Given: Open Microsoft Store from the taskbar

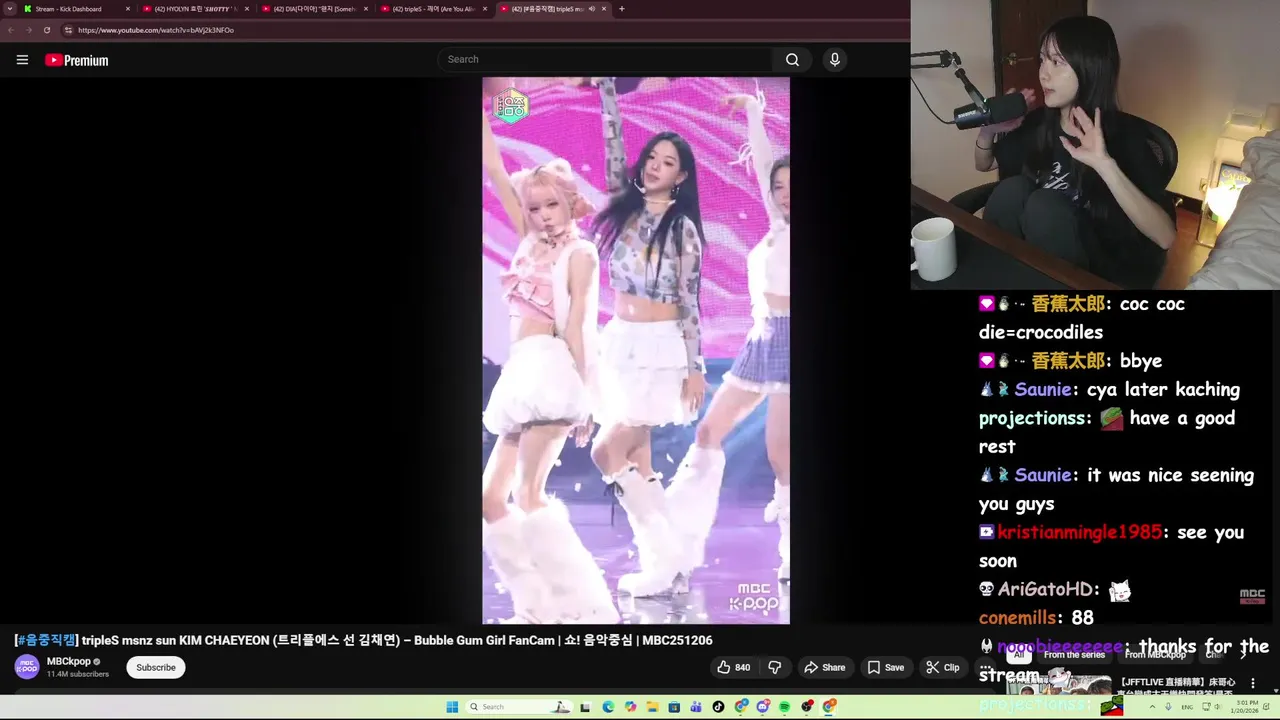Looking at the screenshot, I should tap(674, 707).
